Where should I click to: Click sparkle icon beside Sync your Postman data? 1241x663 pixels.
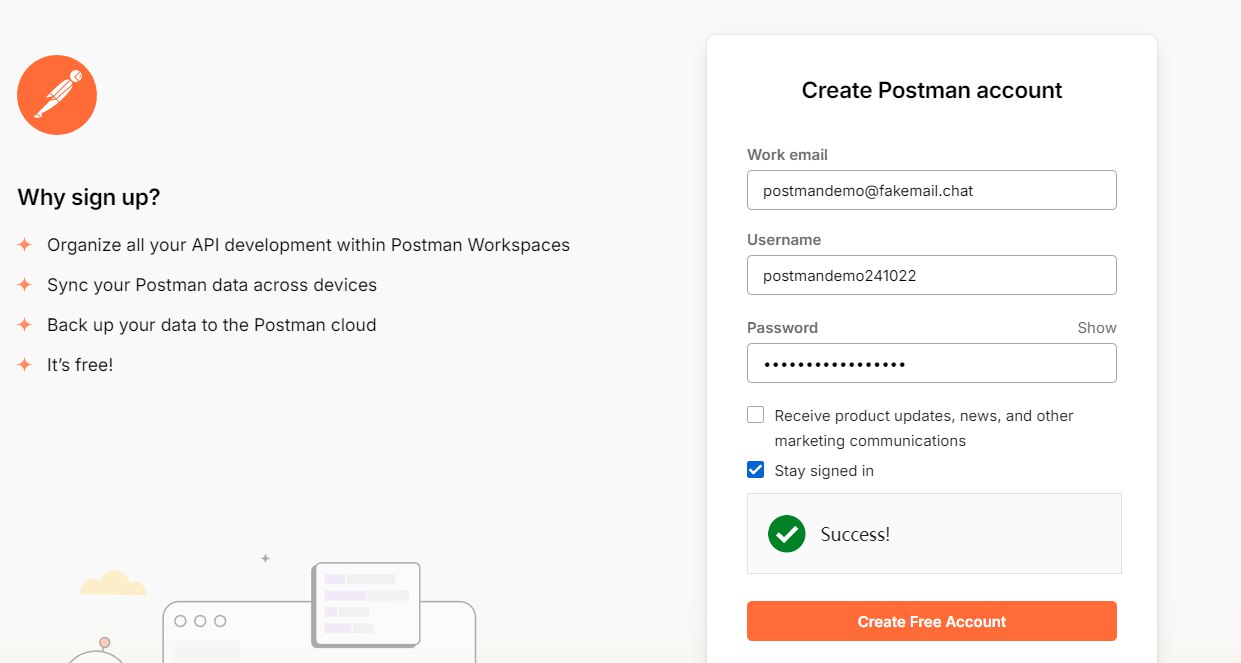[25, 285]
